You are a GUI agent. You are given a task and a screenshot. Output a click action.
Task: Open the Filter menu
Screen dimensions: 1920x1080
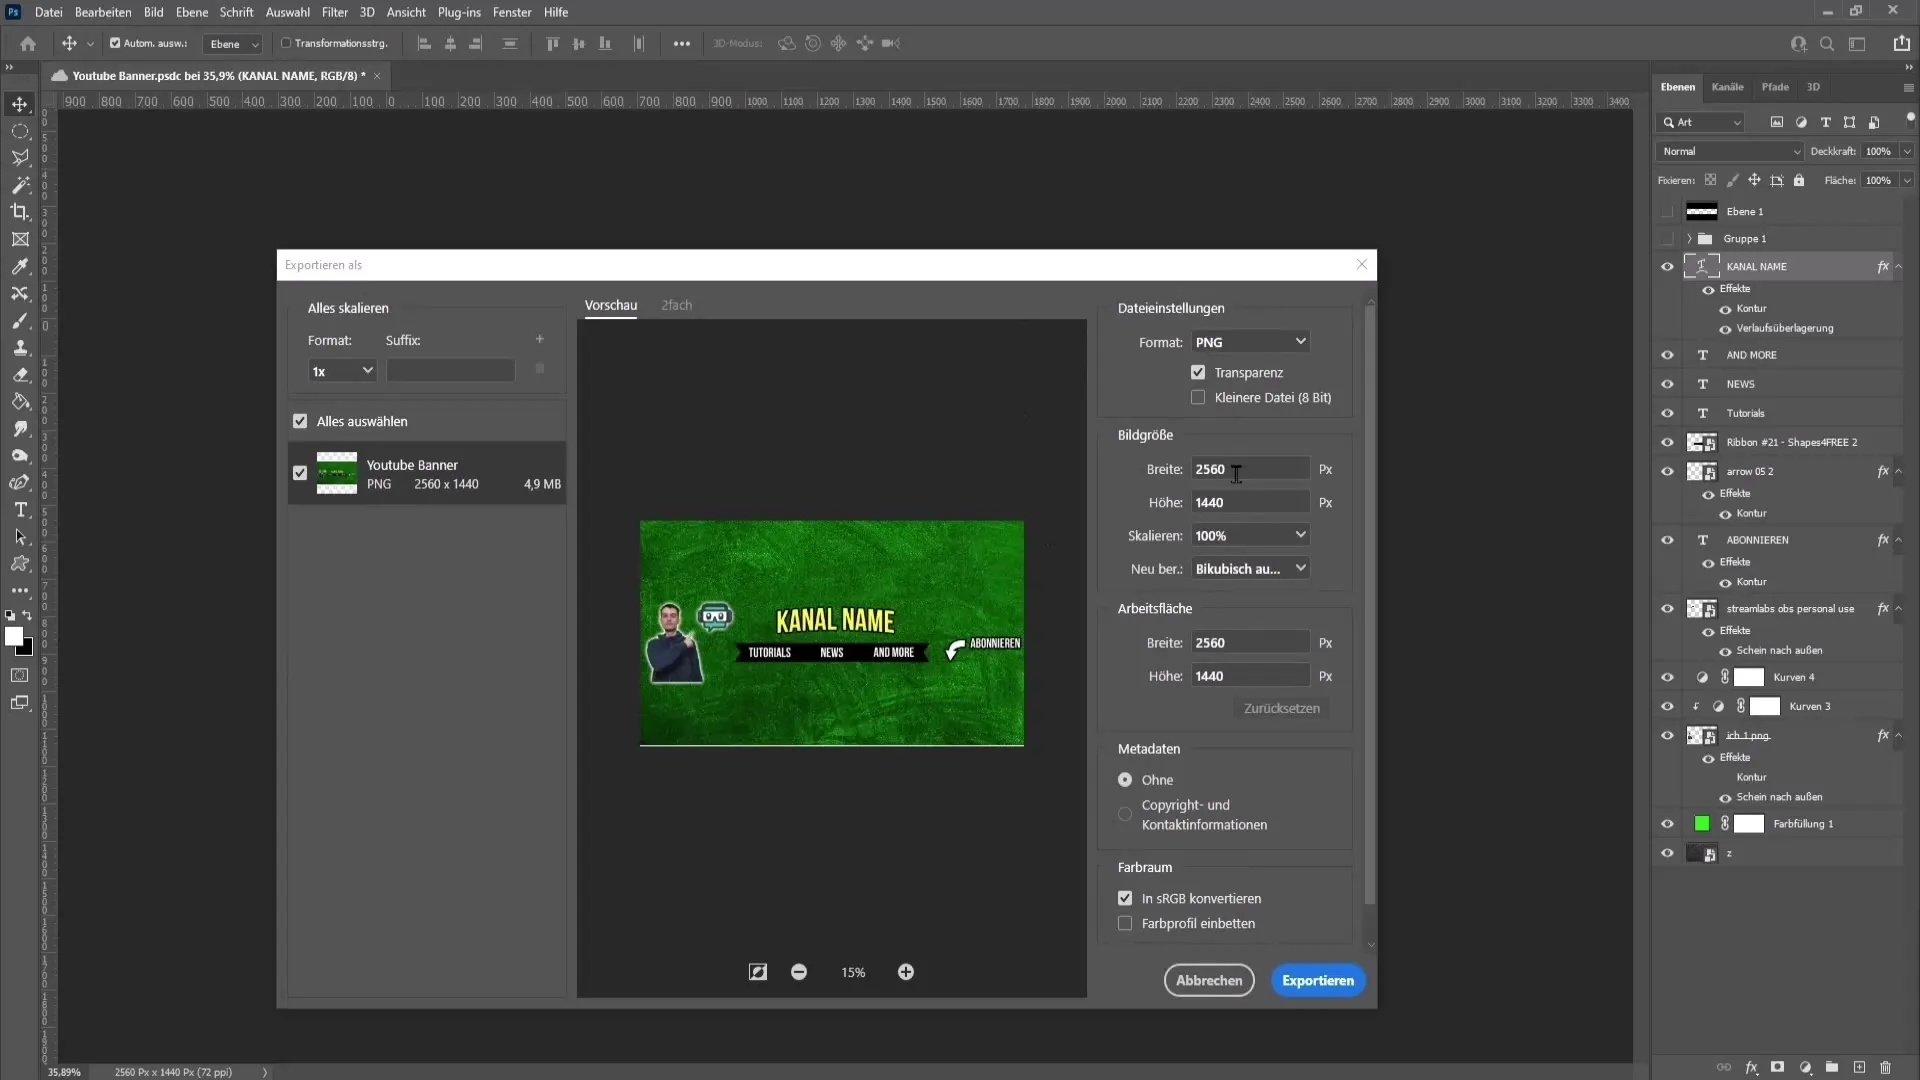334,12
